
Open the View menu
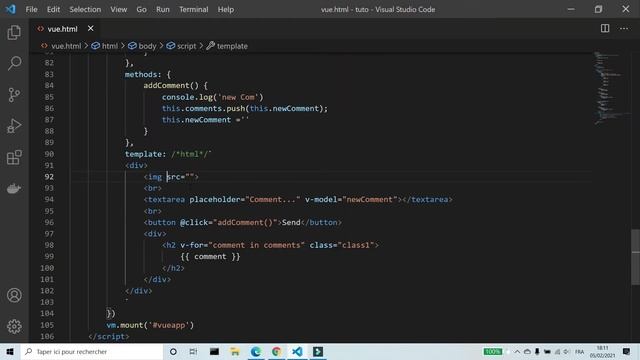118,9
